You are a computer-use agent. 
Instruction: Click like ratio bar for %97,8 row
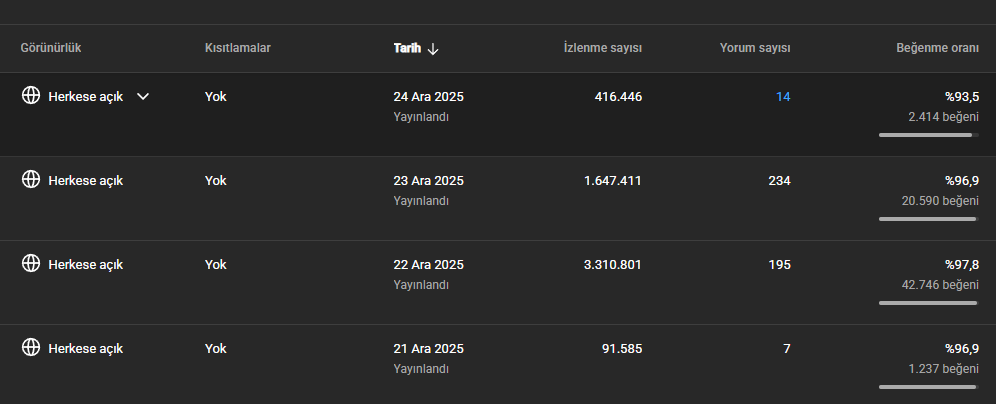(x=929, y=303)
